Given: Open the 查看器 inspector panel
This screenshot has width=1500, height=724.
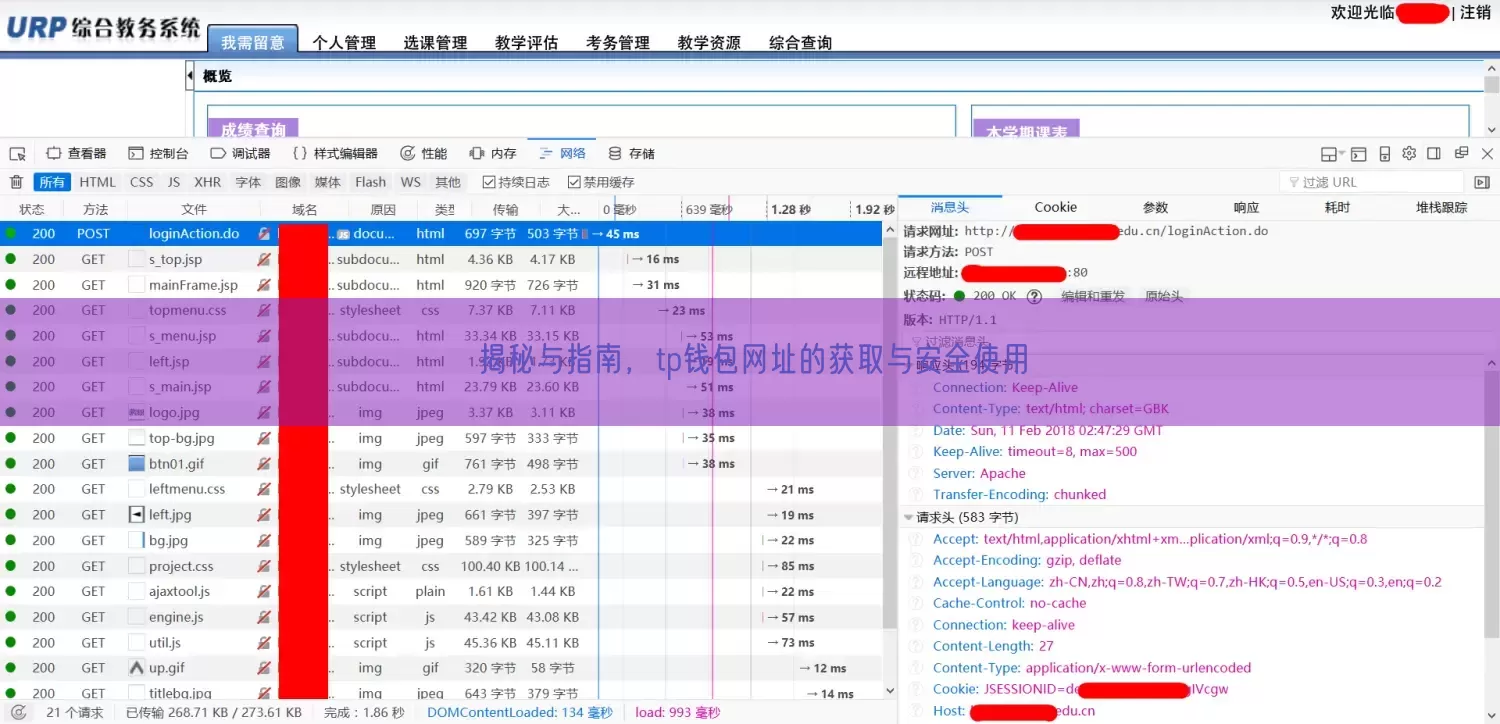Looking at the screenshot, I should click(76, 154).
